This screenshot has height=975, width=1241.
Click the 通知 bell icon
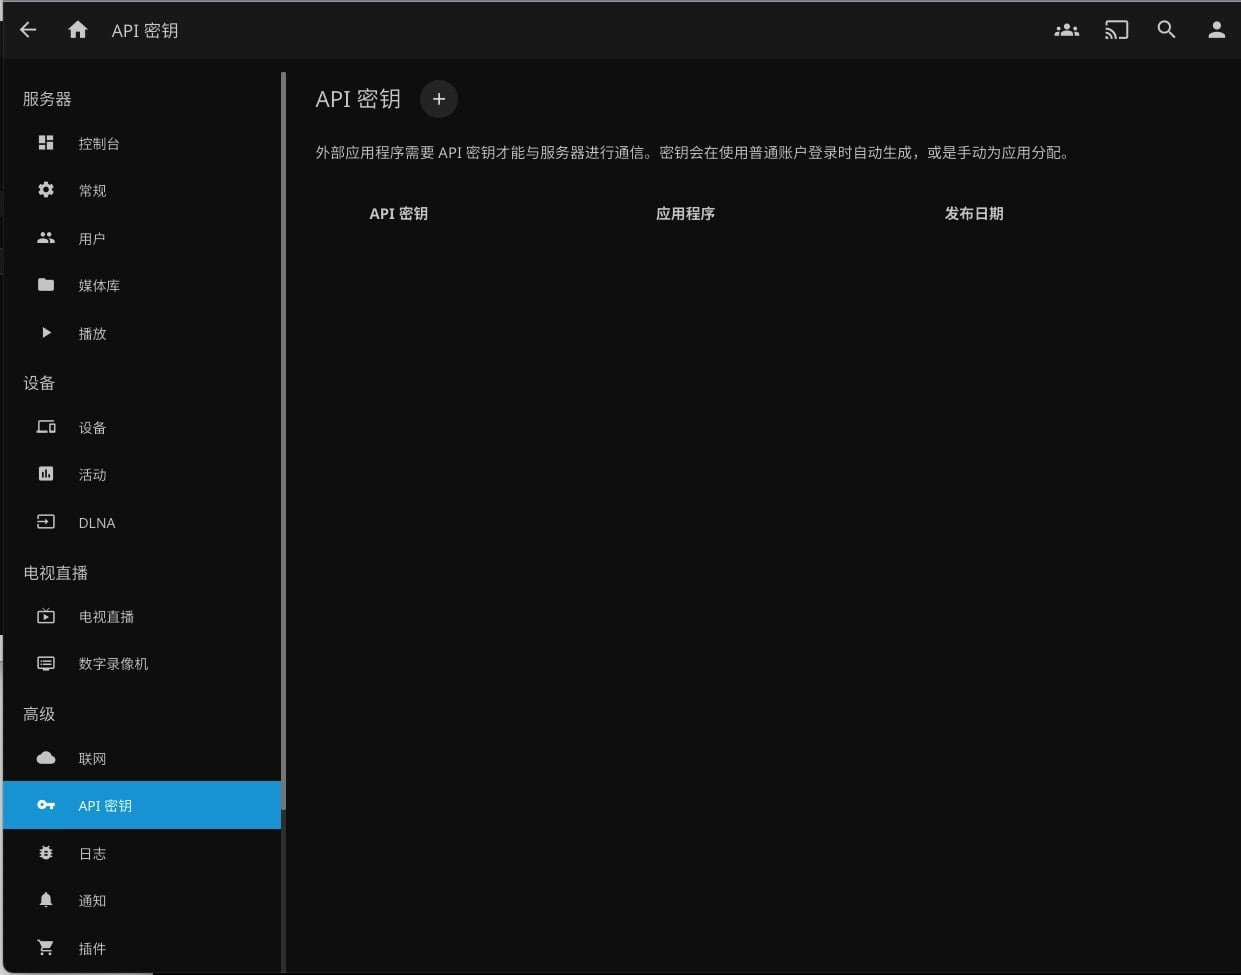[46, 900]
